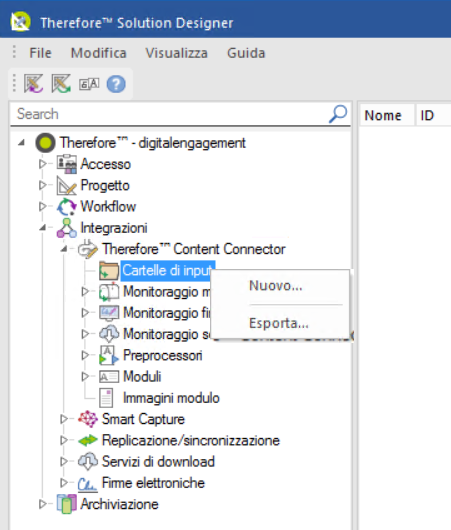Expand the Archiviazione node
Viewport: 451px width, 530px height.
[x=42, y=504]
